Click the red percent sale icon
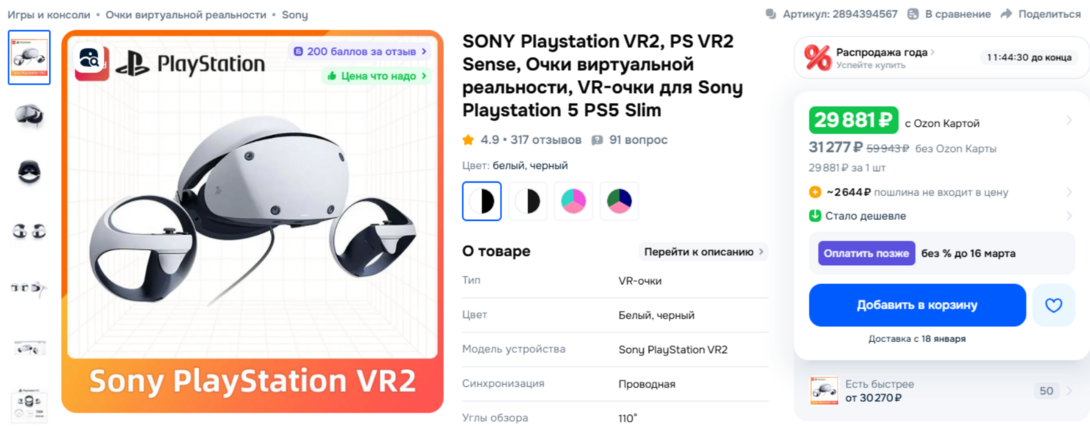This screenshot has width=1090, height=430. [x=818, y=58]
